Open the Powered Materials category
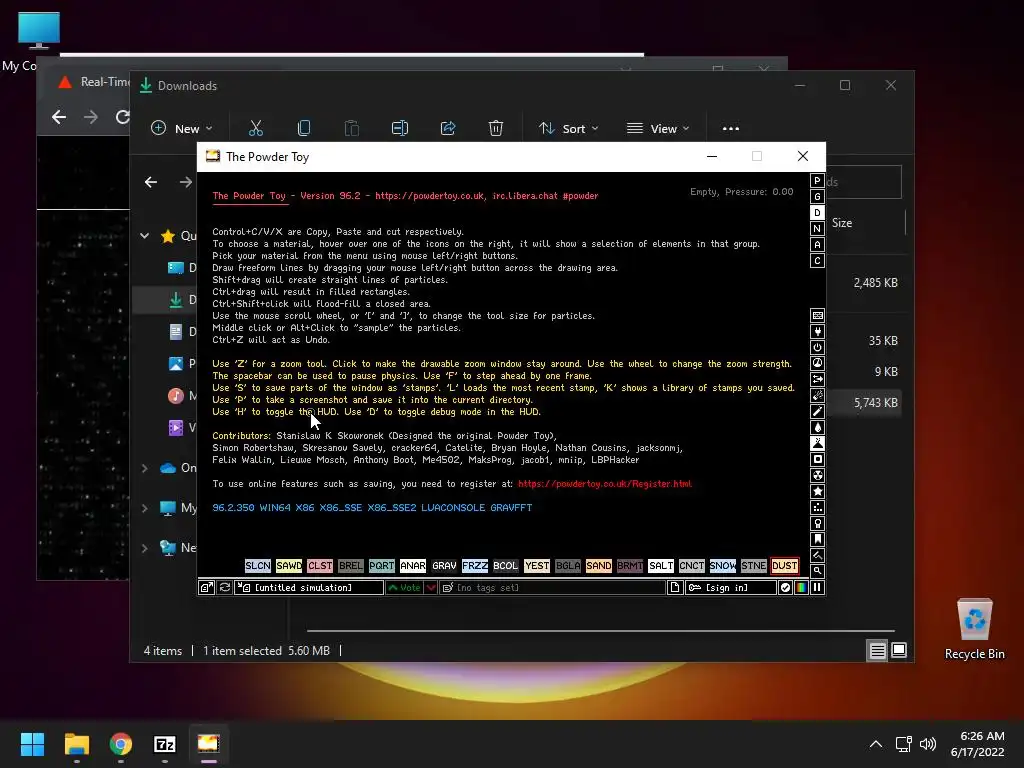This screenshot has width=1024, height=768. (817, 347)
